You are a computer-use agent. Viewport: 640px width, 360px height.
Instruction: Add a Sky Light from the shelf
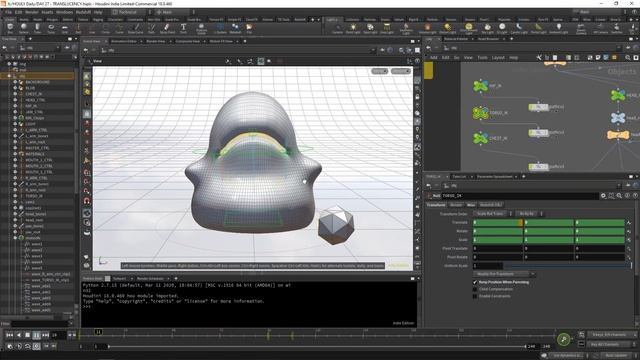(x=487, y=28)
